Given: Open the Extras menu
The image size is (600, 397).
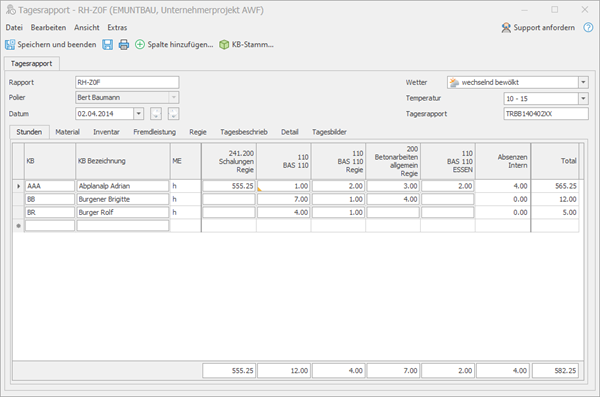Looking at the screenshot, I should (x=117, y=28).
